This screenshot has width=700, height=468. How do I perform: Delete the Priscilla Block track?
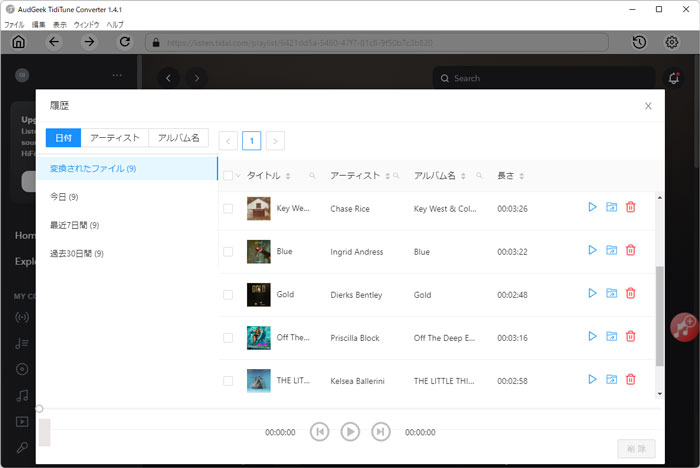click(630, 336)
